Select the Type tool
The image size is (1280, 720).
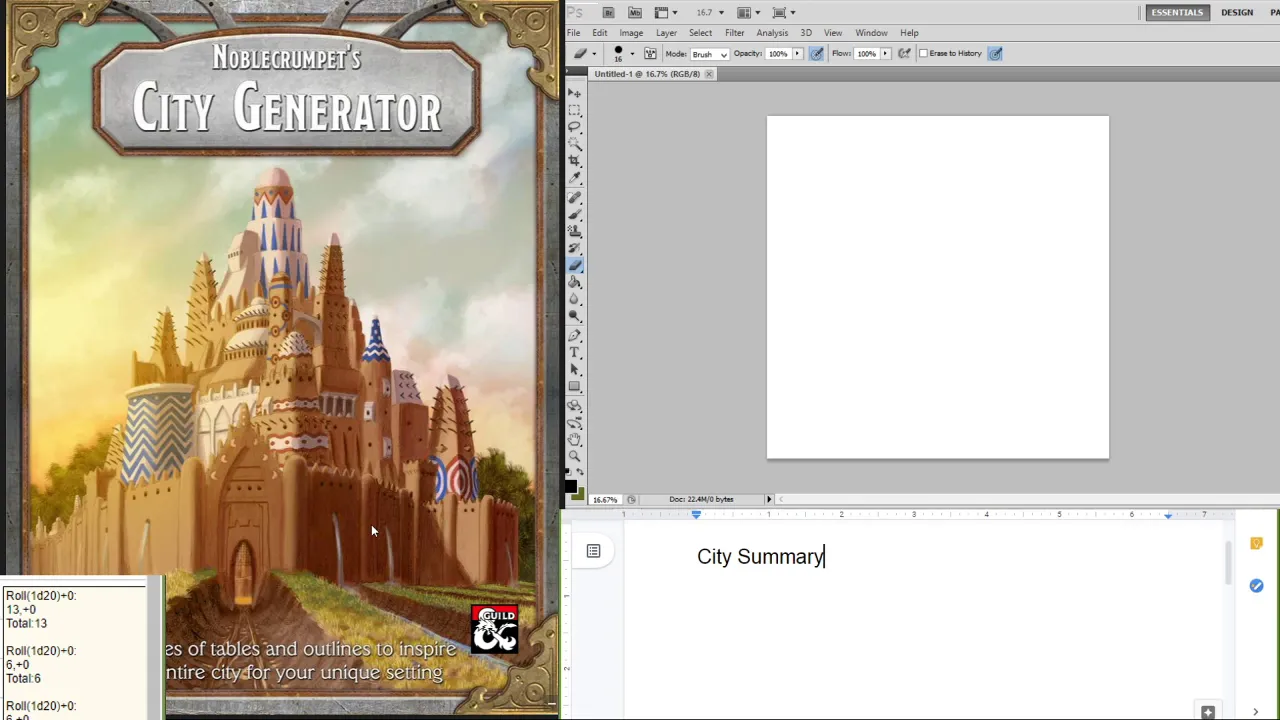click(575, 353)
